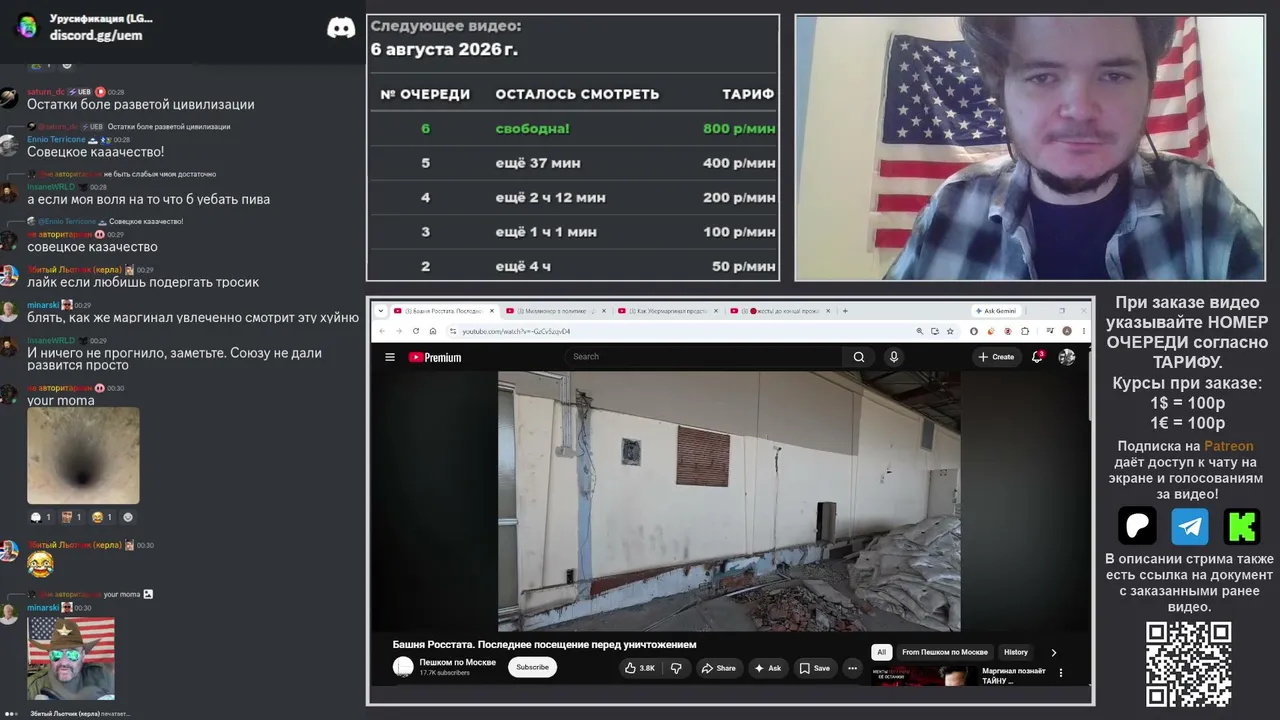Open the YouTube hamburger guide menu
Image resolution: width=1280 pixels, height=720 pixels.
[x=390, y=357]
